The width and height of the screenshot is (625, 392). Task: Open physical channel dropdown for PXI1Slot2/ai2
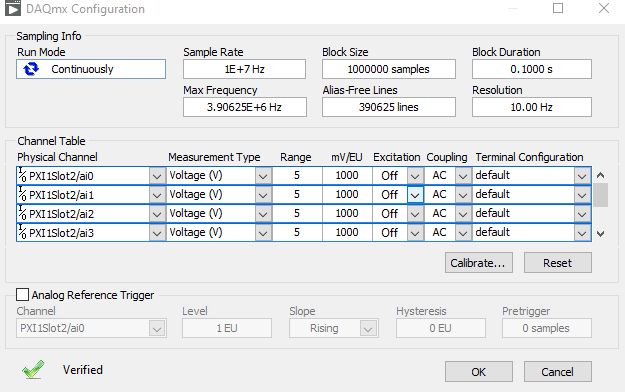coord(157,214)
